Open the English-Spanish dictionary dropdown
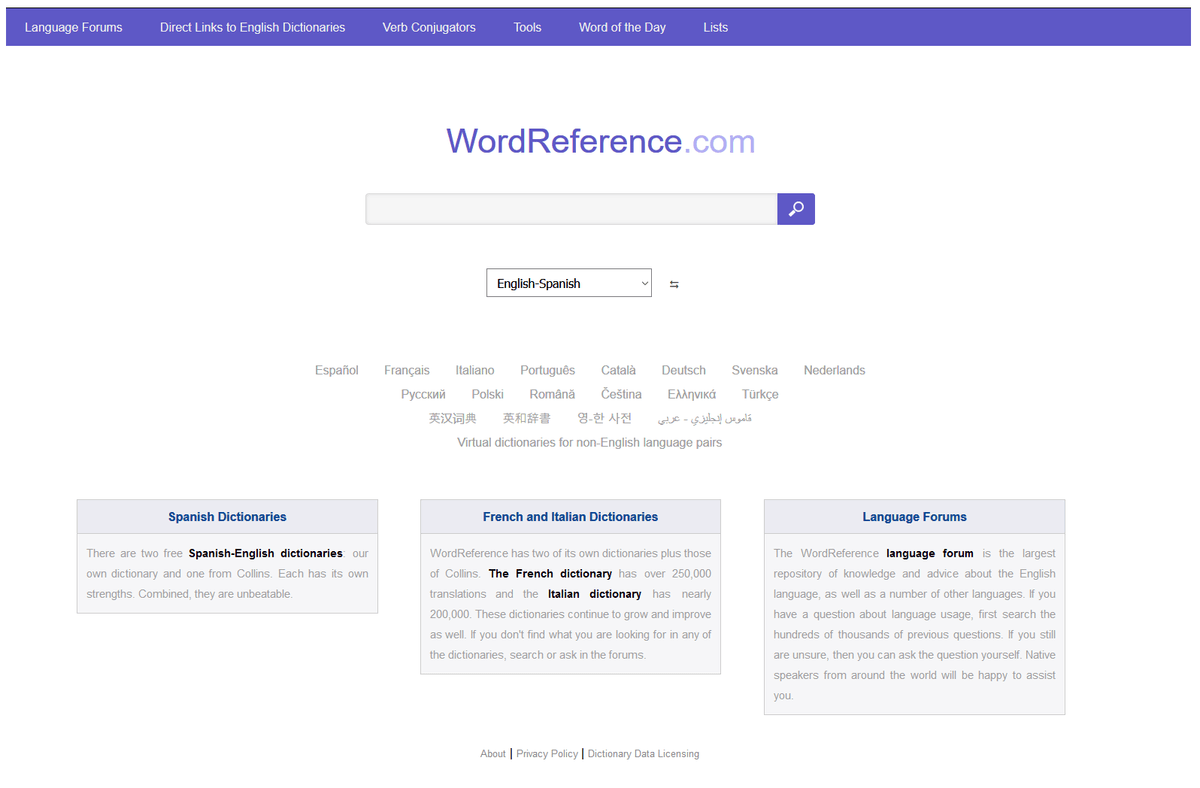The width and height of the screenshot is (1200, 788). pos(568,284)
